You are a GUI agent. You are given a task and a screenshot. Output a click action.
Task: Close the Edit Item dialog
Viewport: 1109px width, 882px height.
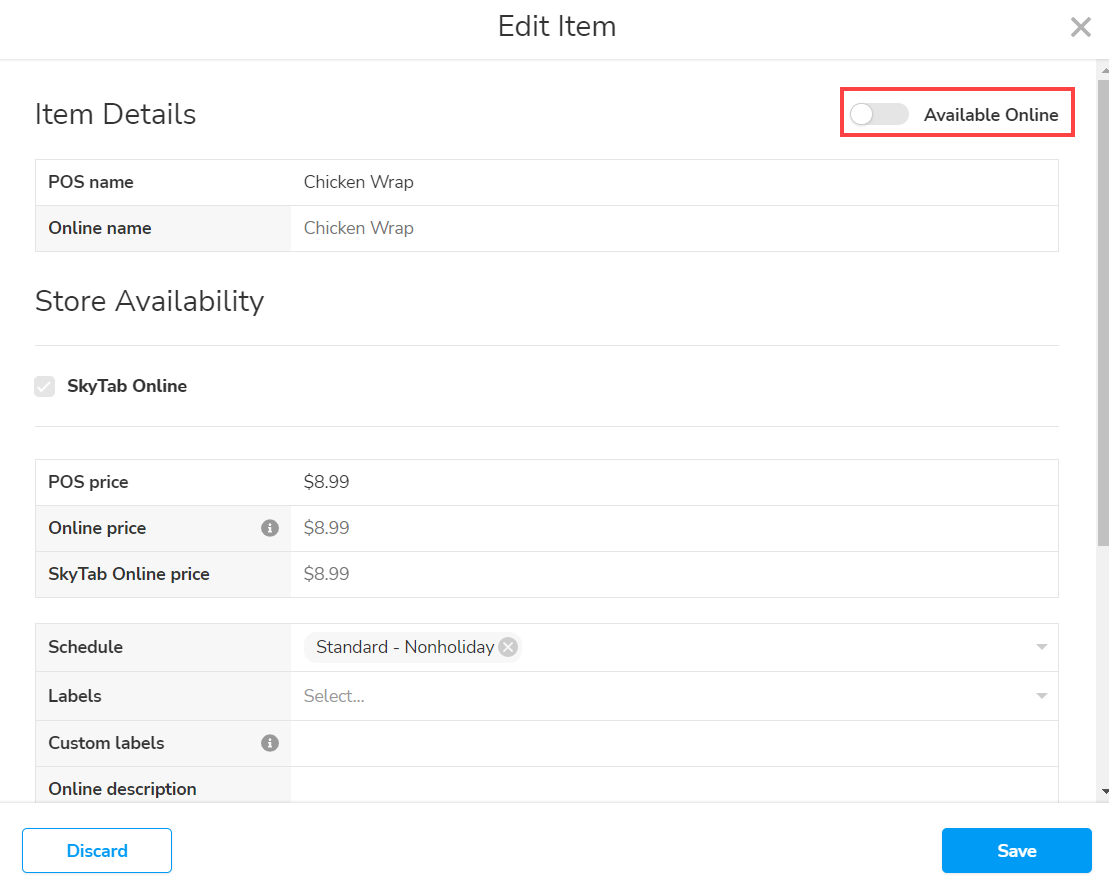[1080, 27]
